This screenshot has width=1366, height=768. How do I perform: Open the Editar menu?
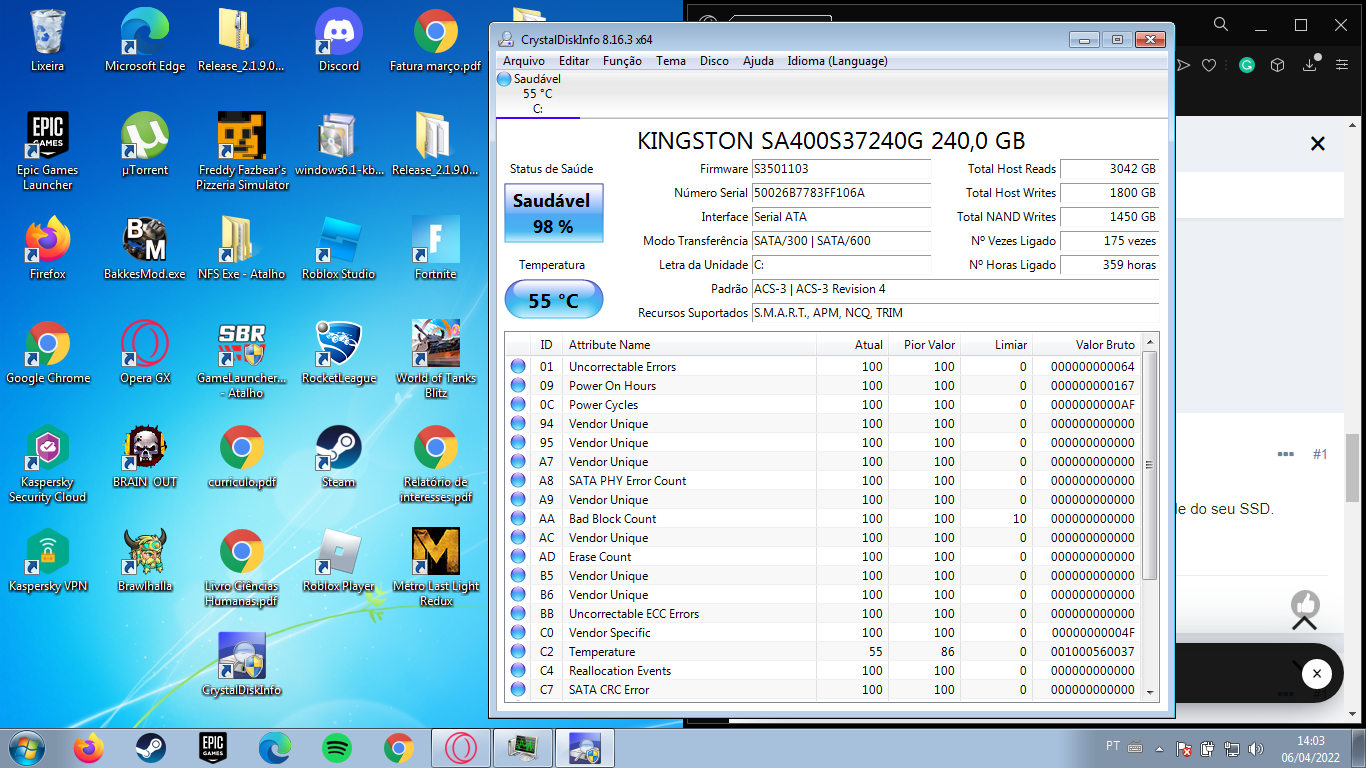click(x=574, y=61)
